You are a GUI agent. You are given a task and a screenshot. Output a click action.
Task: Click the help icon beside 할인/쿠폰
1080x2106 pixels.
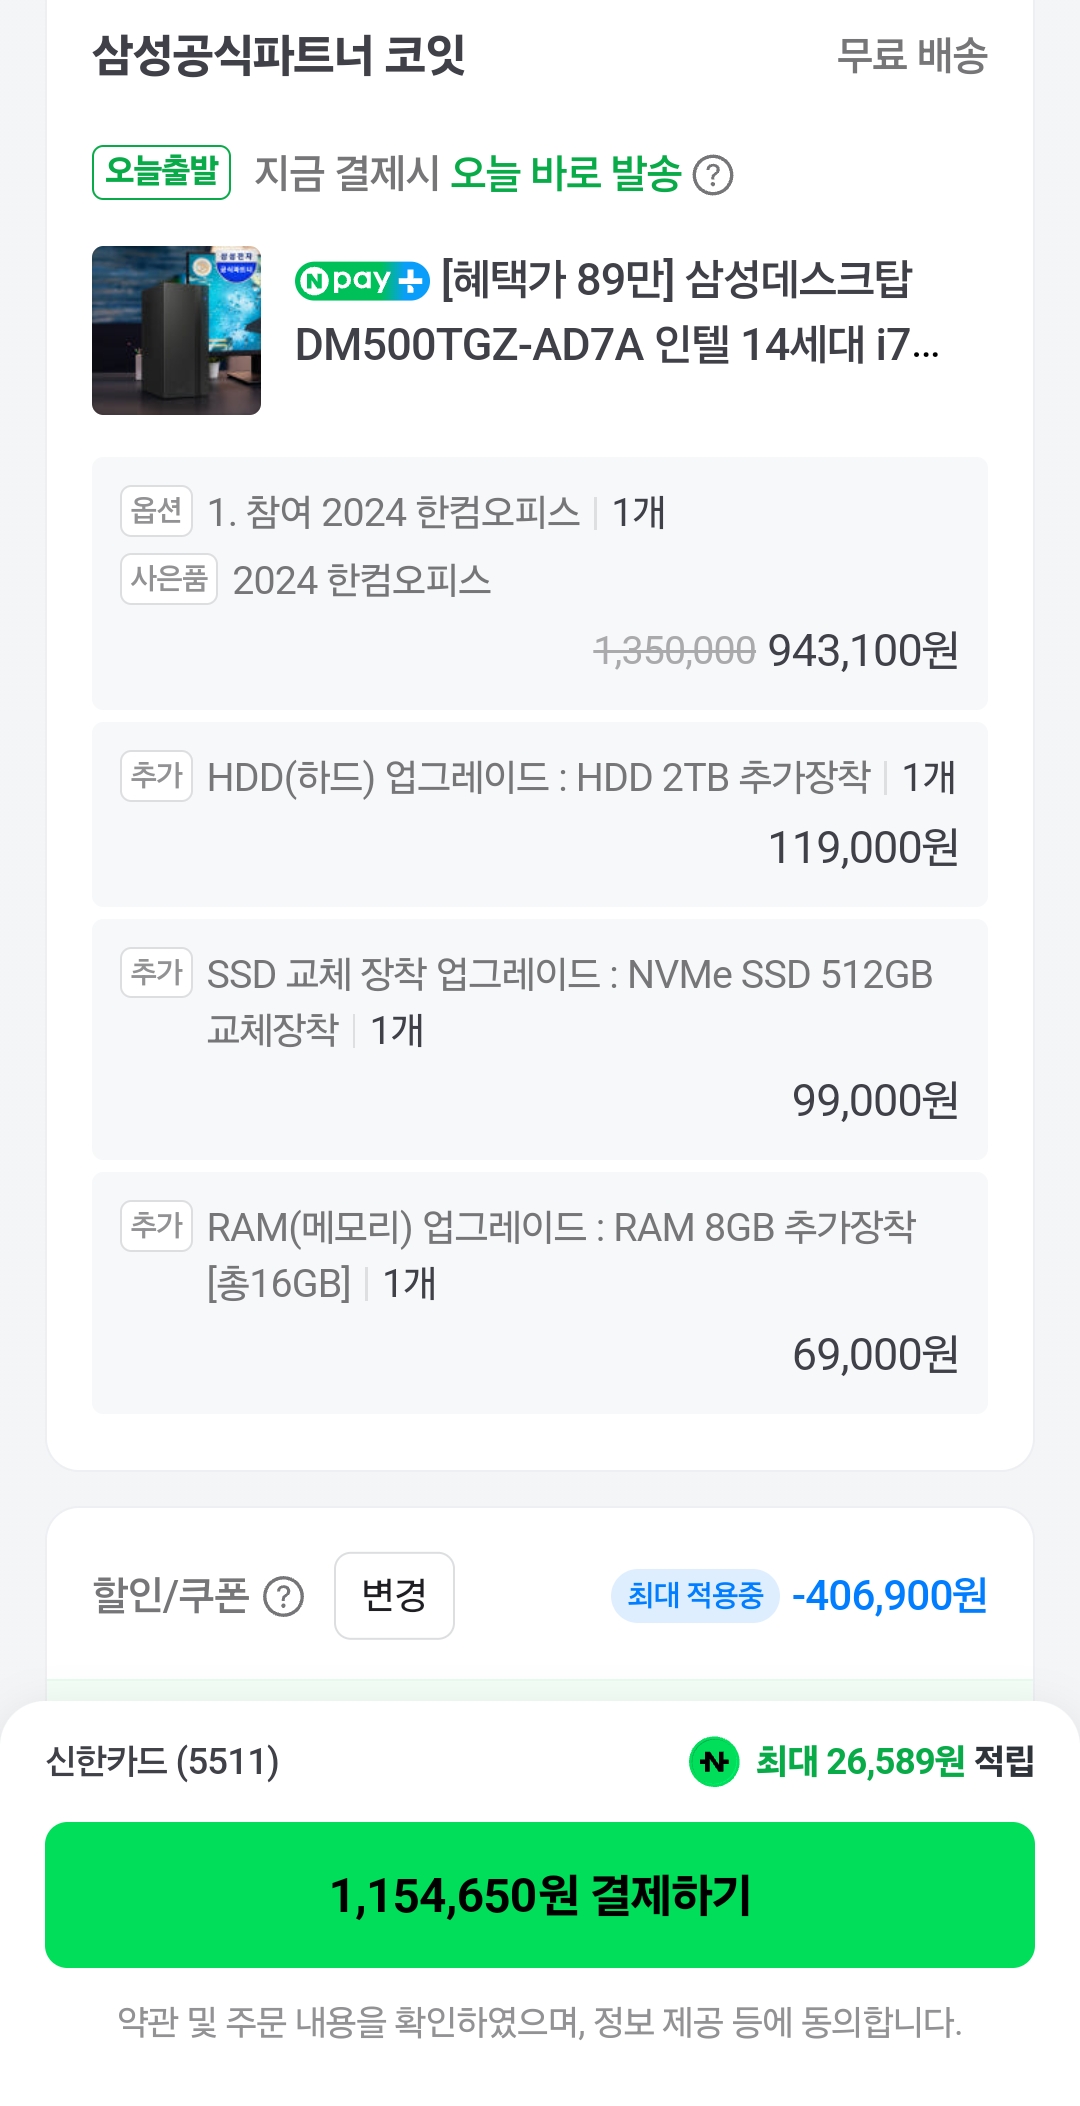point(283,1597)
